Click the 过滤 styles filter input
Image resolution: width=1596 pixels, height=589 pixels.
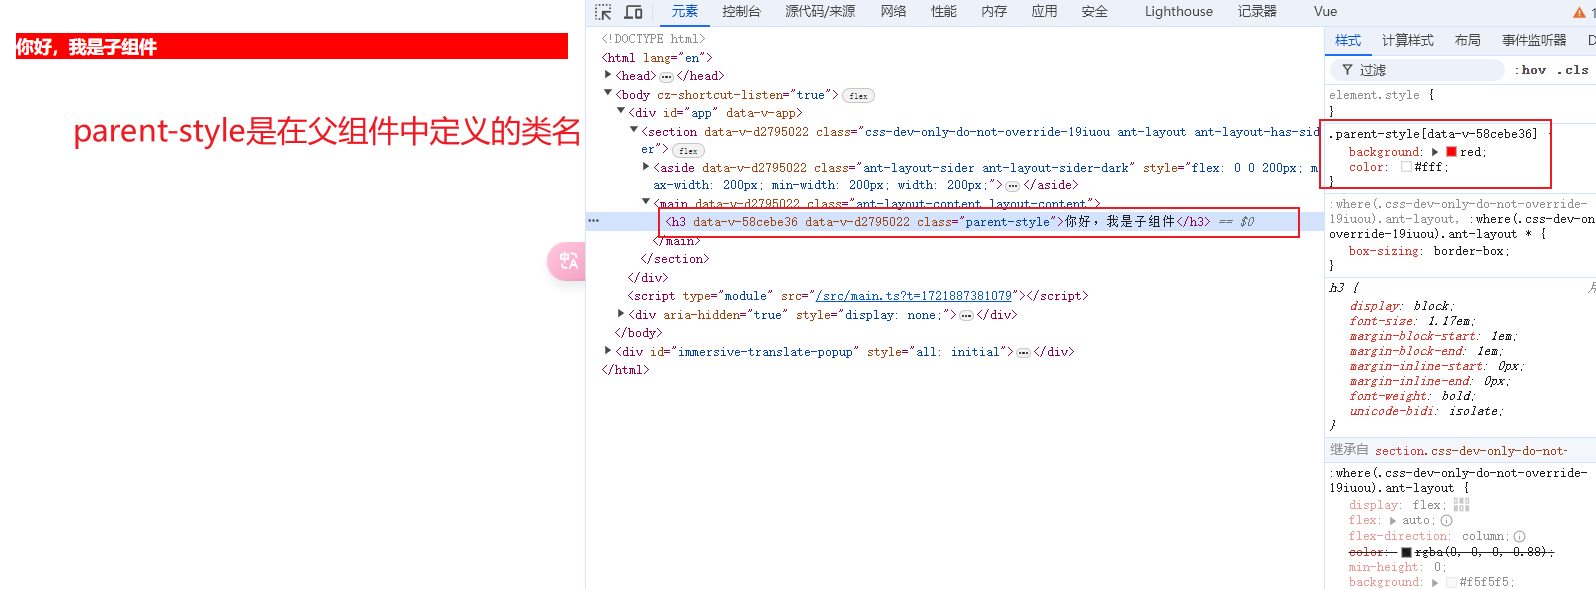1417,70
